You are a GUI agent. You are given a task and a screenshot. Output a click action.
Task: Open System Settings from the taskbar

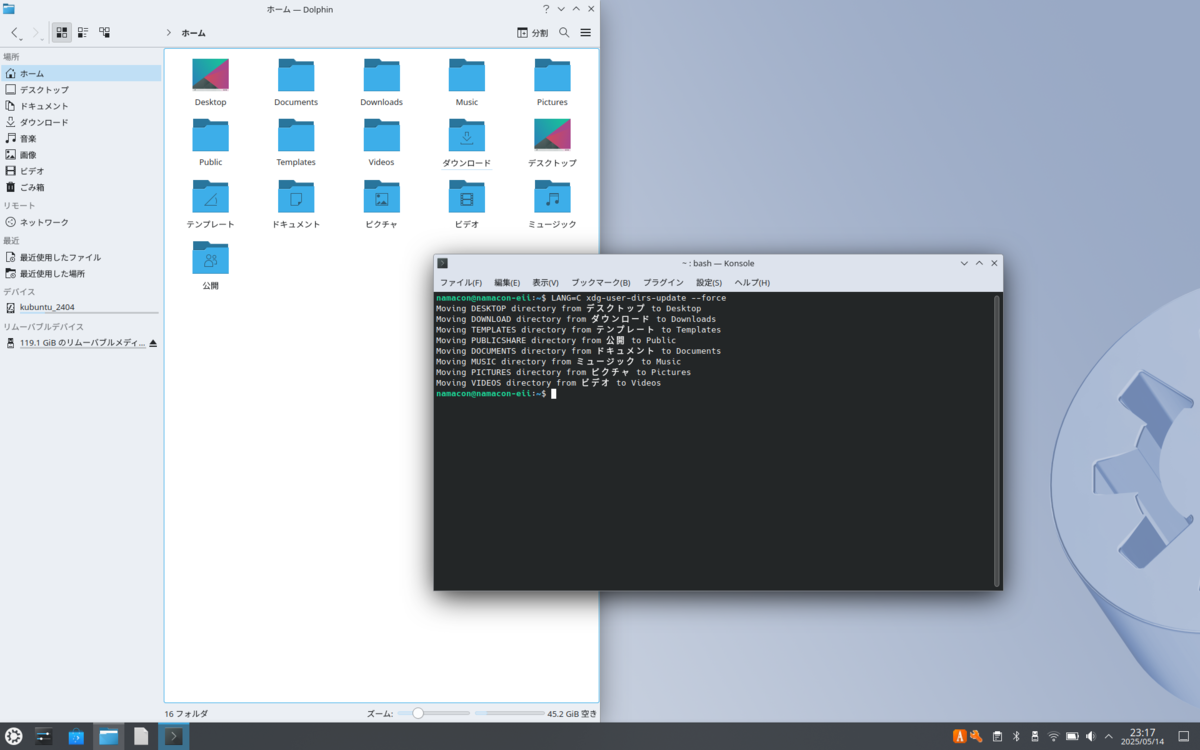(x=44, y=737)
